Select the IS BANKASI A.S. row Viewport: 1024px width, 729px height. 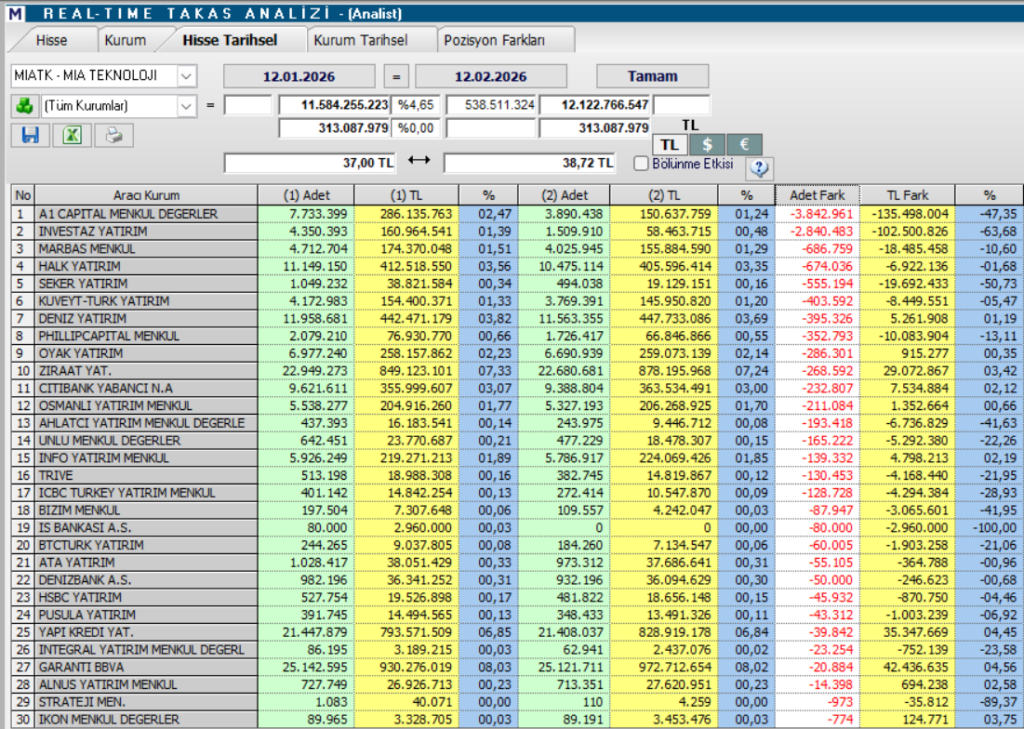click(517, 527)
